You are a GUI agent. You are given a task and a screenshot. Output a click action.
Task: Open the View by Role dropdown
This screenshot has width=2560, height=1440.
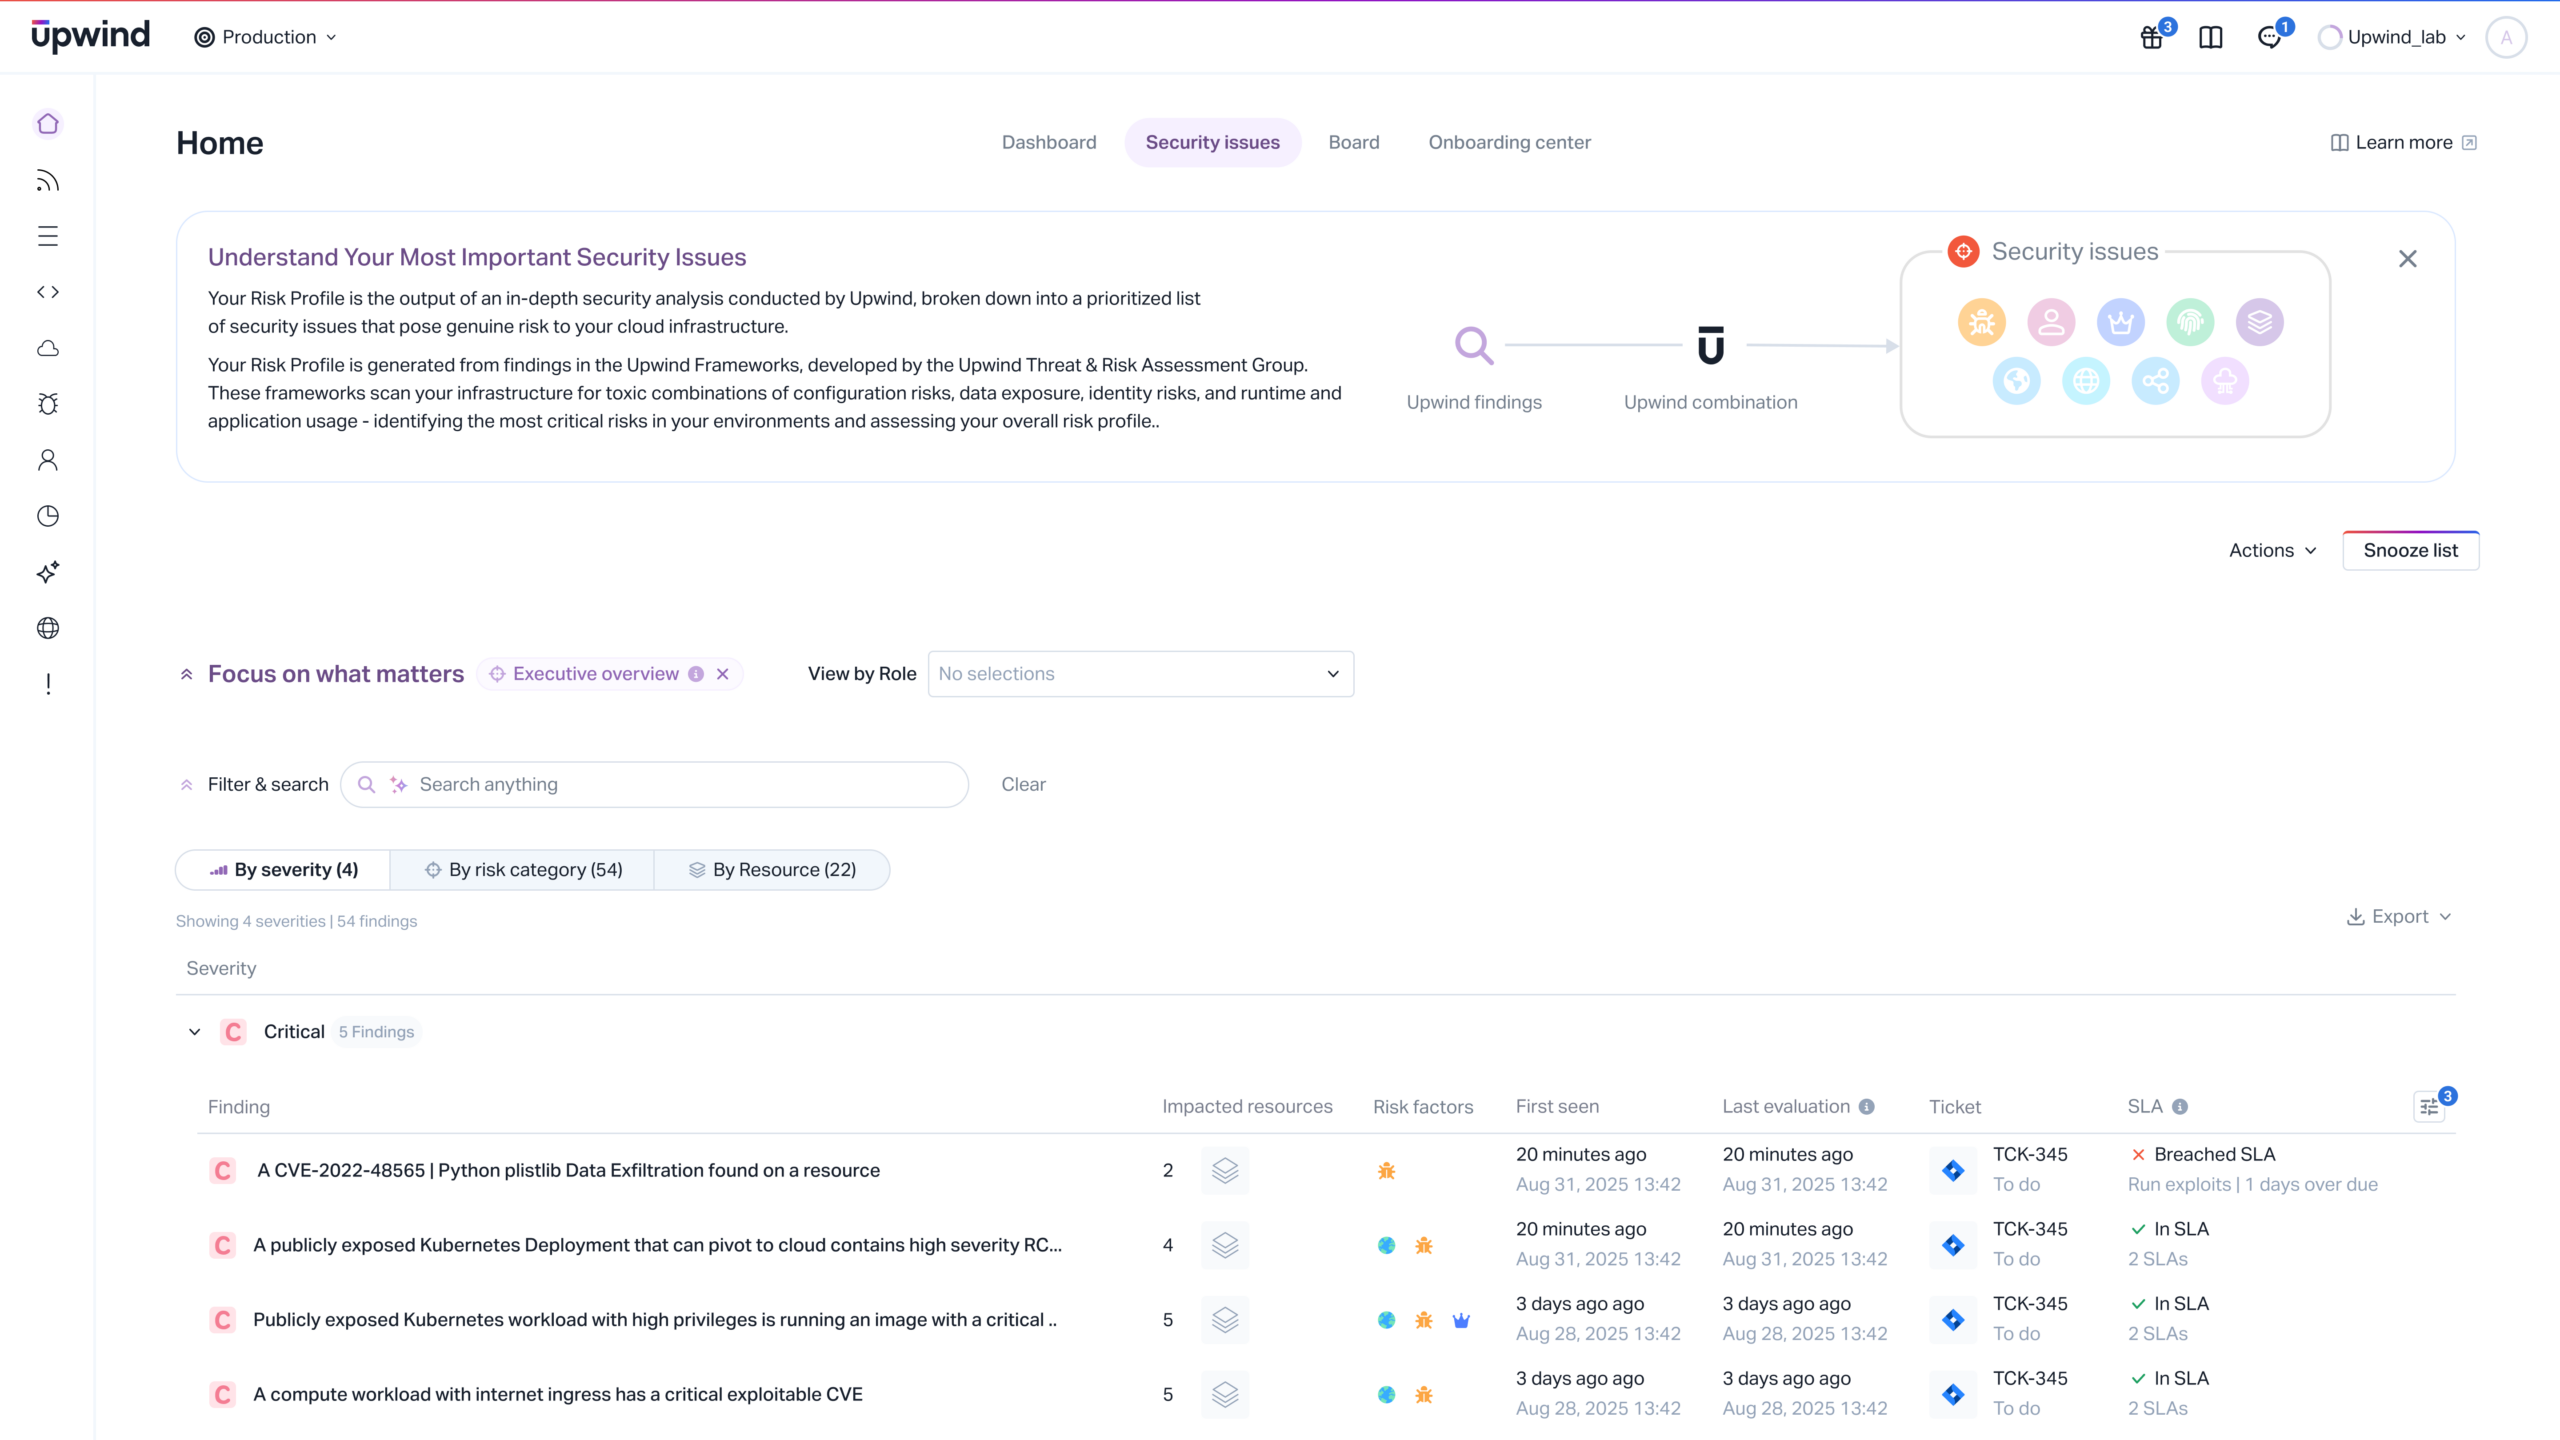[x=1140, y=674]
